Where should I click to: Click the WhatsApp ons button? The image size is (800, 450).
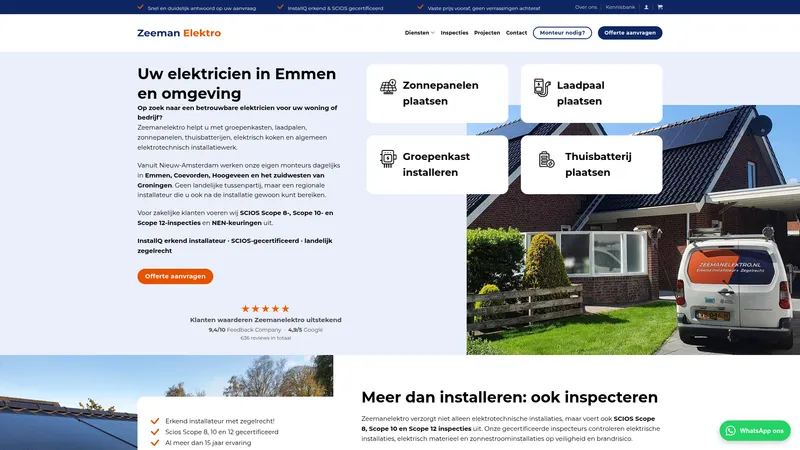(x=755, y=431)
